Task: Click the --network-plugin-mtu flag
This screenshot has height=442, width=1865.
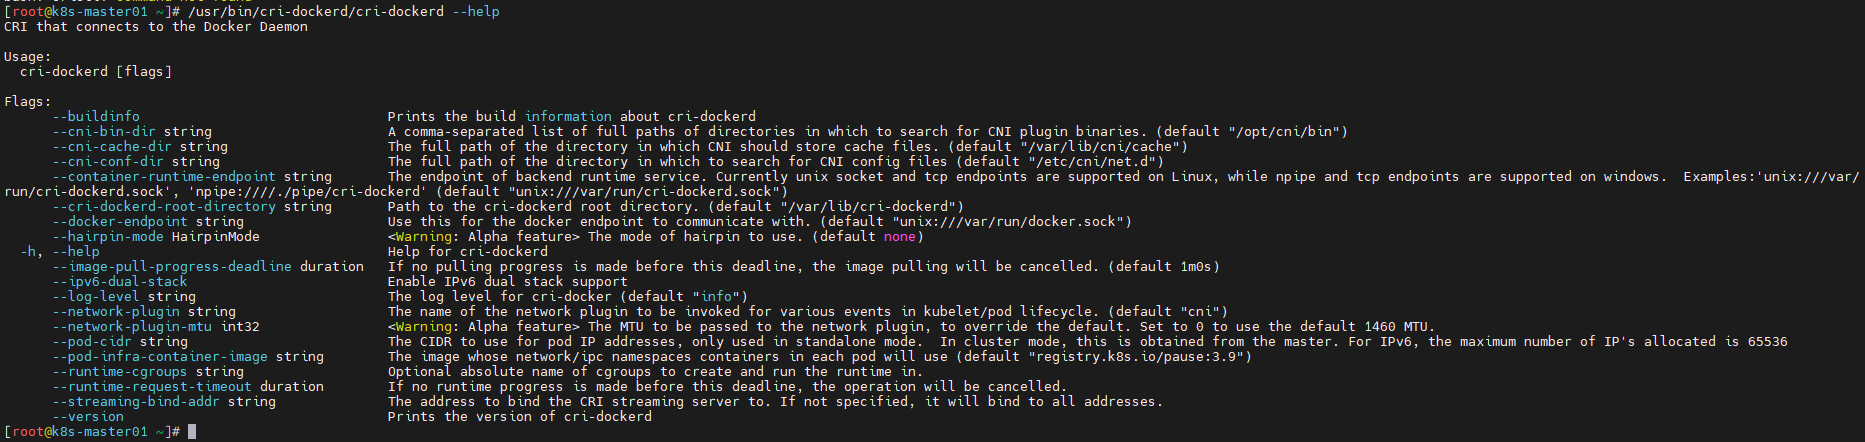Action: click(x=132, y=327)
